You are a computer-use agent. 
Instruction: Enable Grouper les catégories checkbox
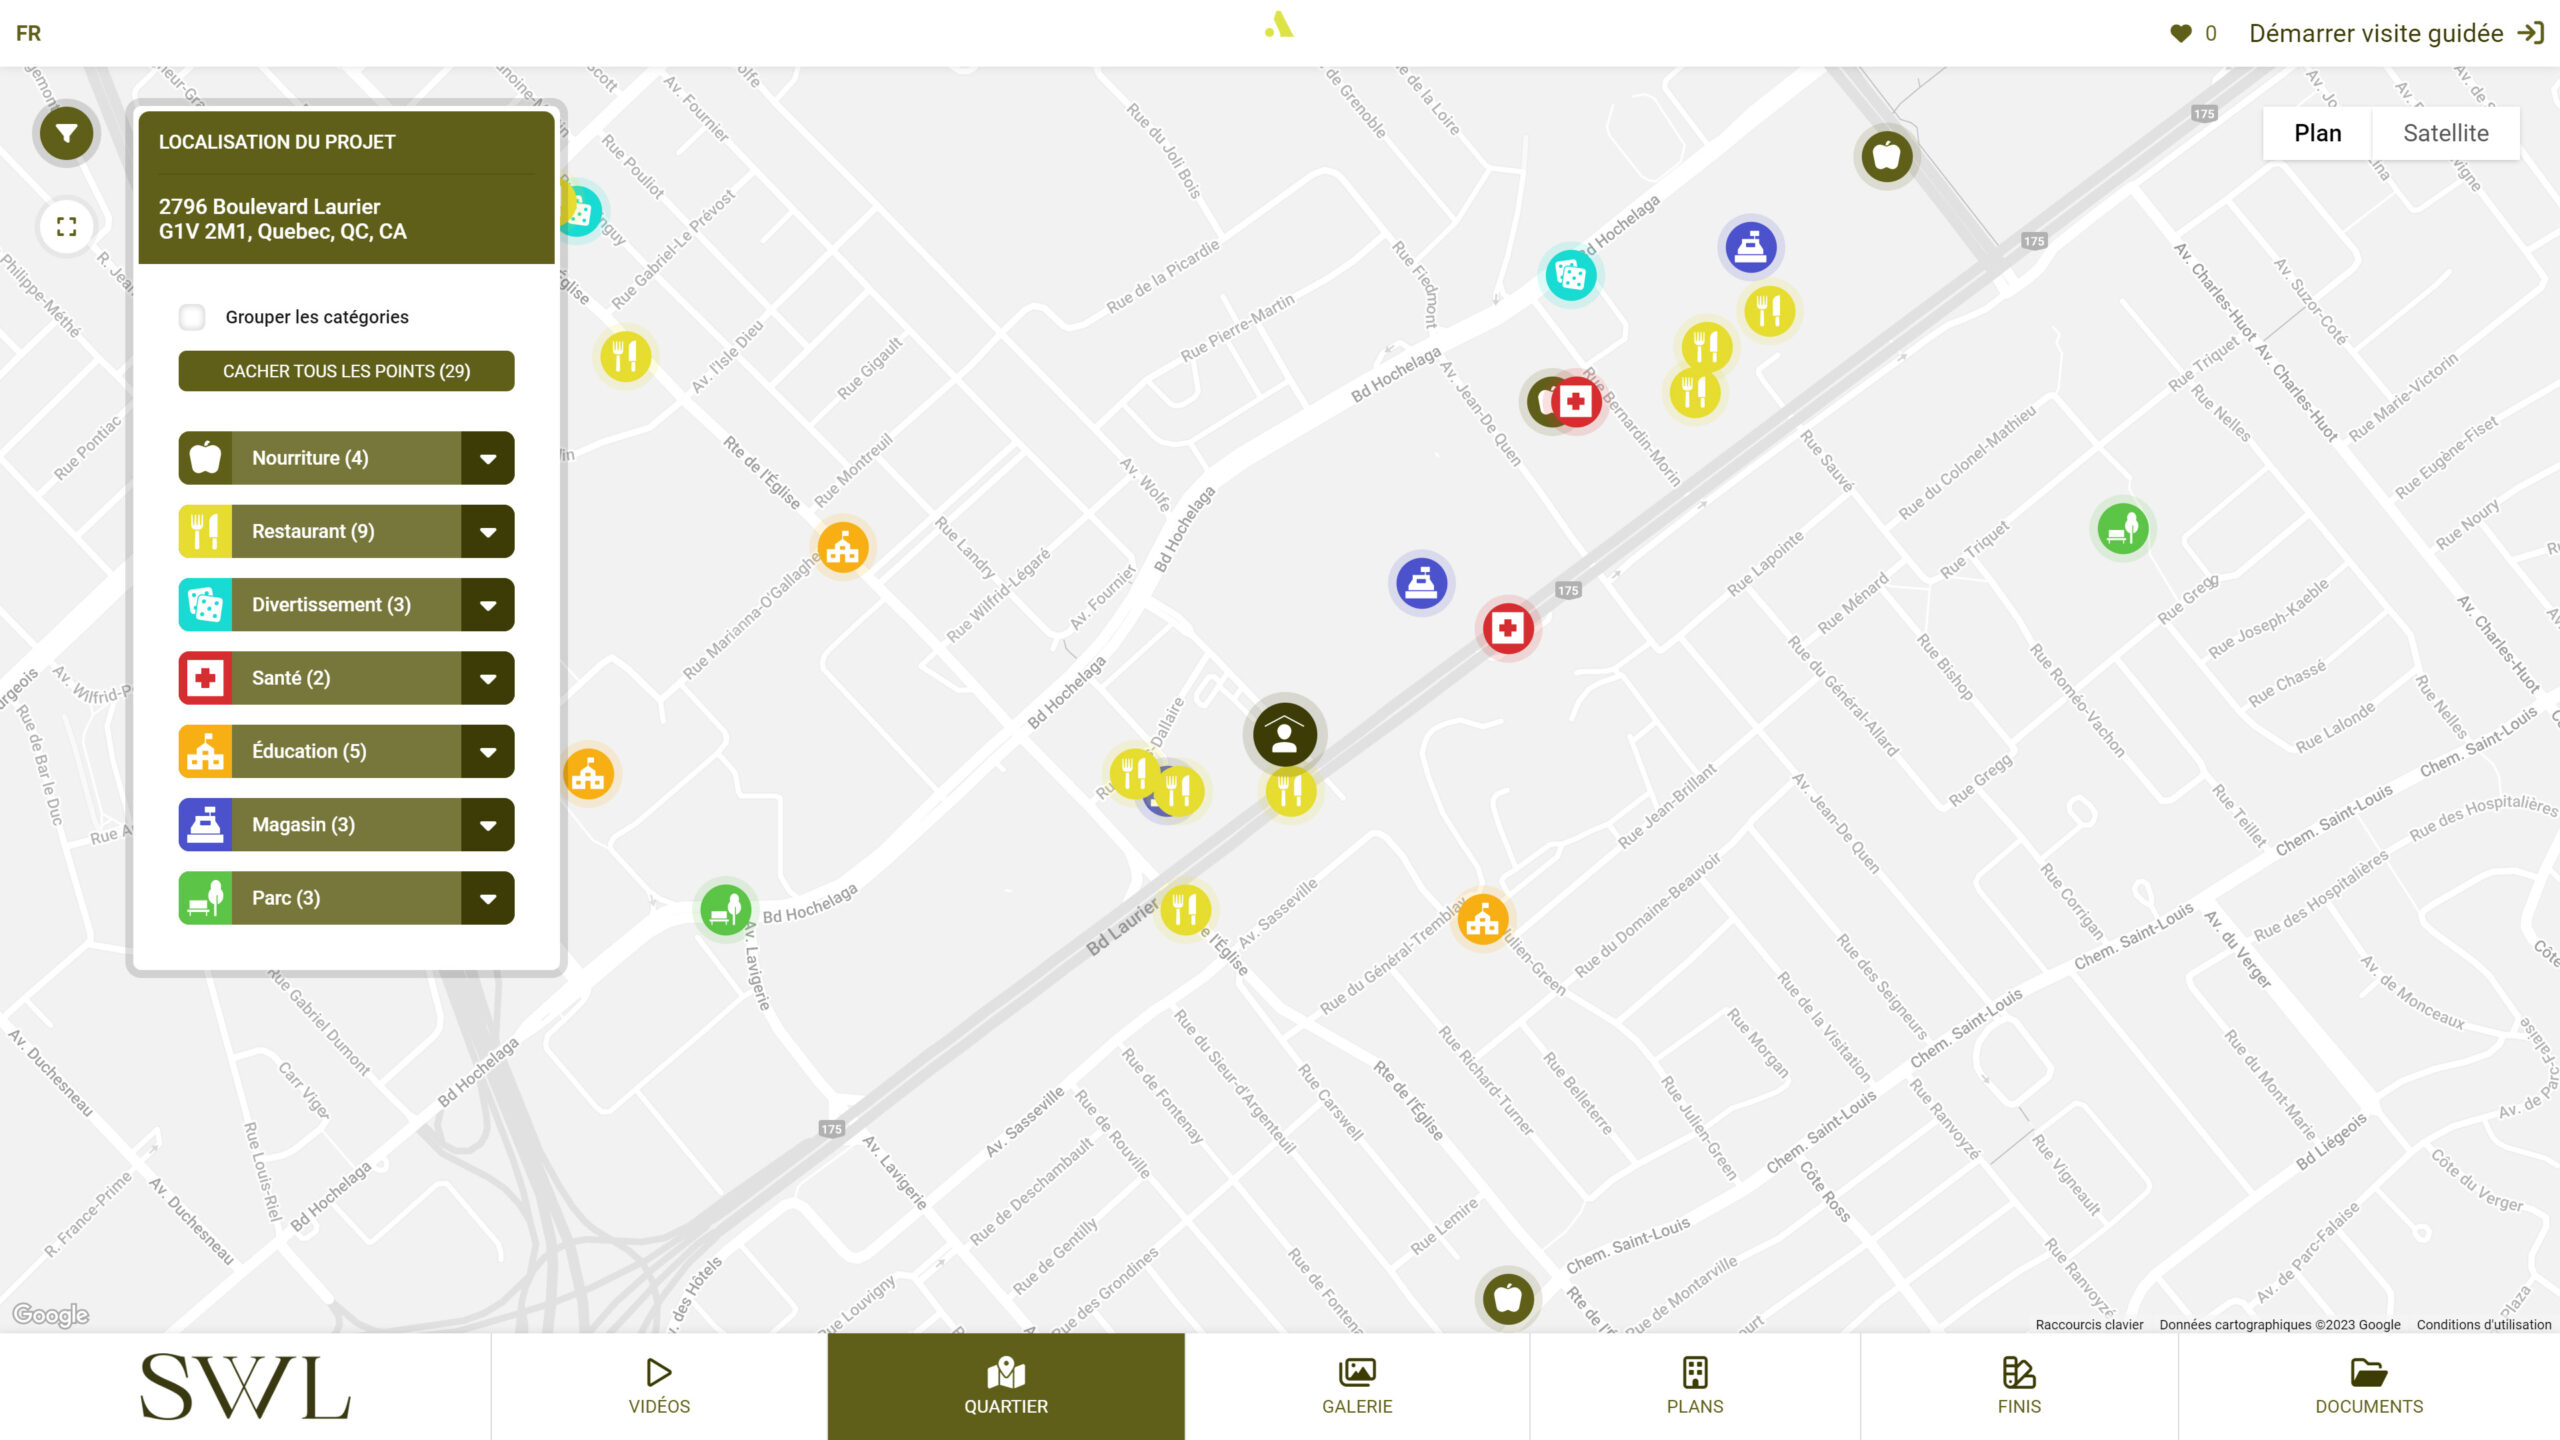(192, 317)
